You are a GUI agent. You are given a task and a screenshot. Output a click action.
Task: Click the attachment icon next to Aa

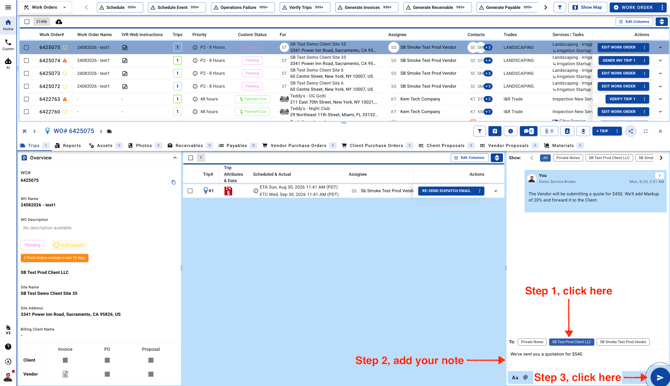click(526, 377)
